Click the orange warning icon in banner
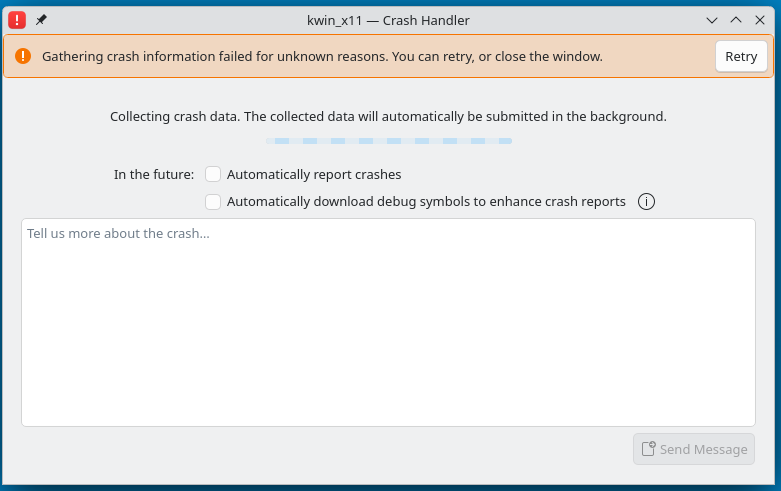This screenshot has height=491, width=781. [x=23, y=56]
